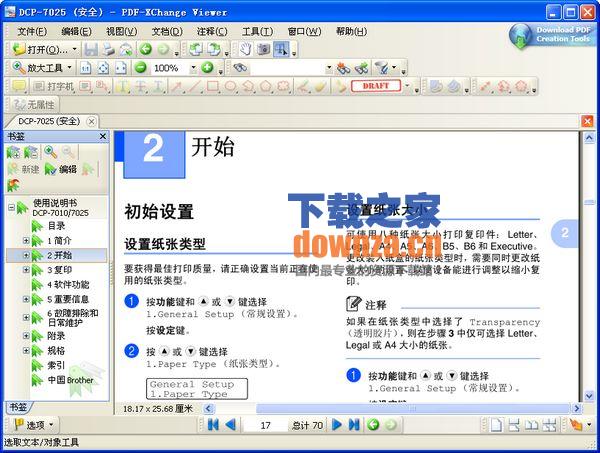Image resolution: width=600 pixels, height=453 pixels.
Task: Select the cloud annotation tool
Action: (x=284, y=86)
